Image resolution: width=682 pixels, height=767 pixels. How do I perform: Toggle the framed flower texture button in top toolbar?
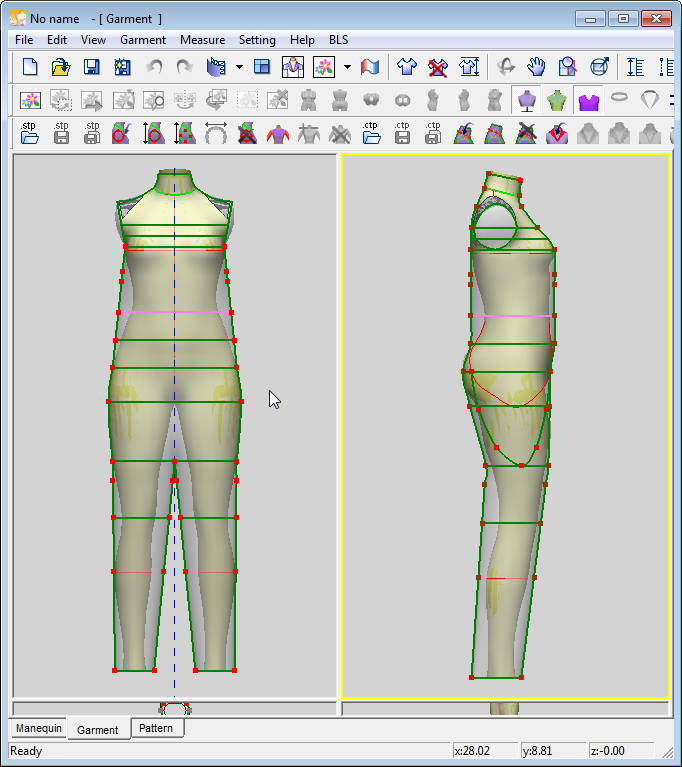pyautogui.click(x=323, y=67)
